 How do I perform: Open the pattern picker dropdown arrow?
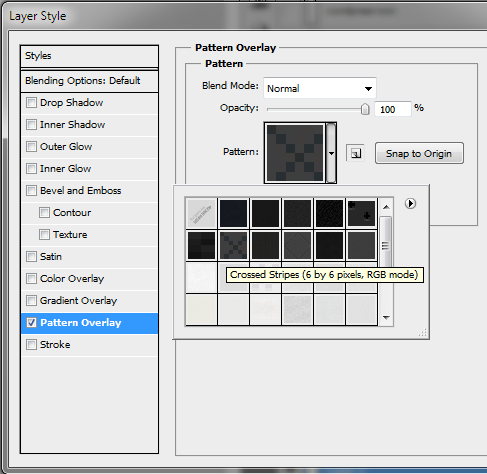[331, 153]
